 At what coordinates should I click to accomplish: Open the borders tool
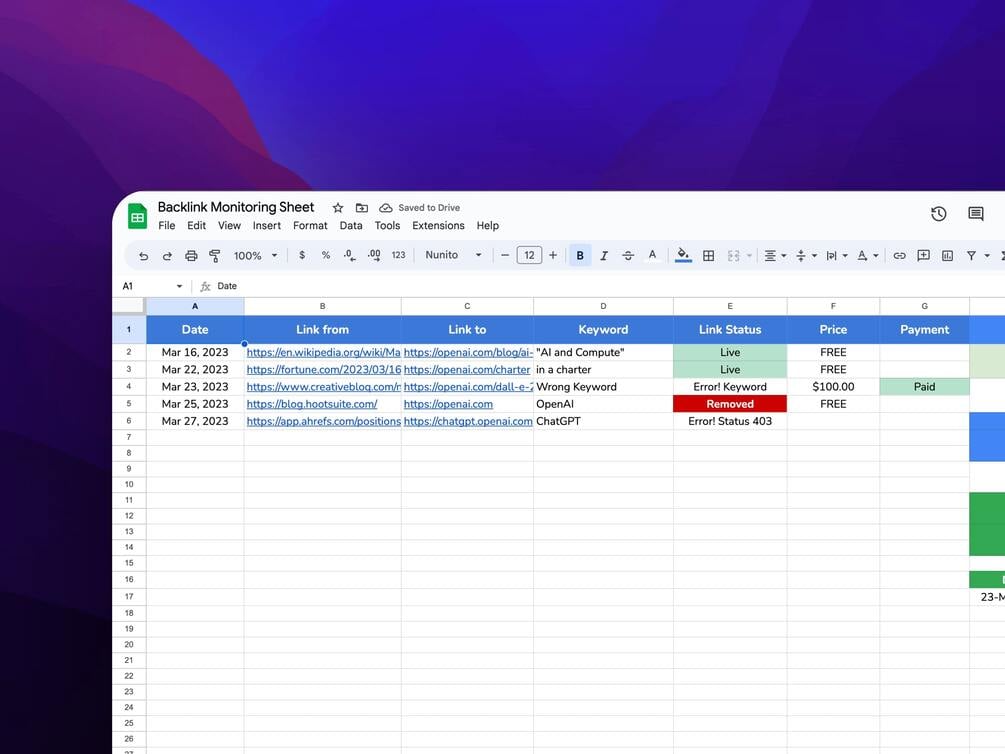(708, 255)
